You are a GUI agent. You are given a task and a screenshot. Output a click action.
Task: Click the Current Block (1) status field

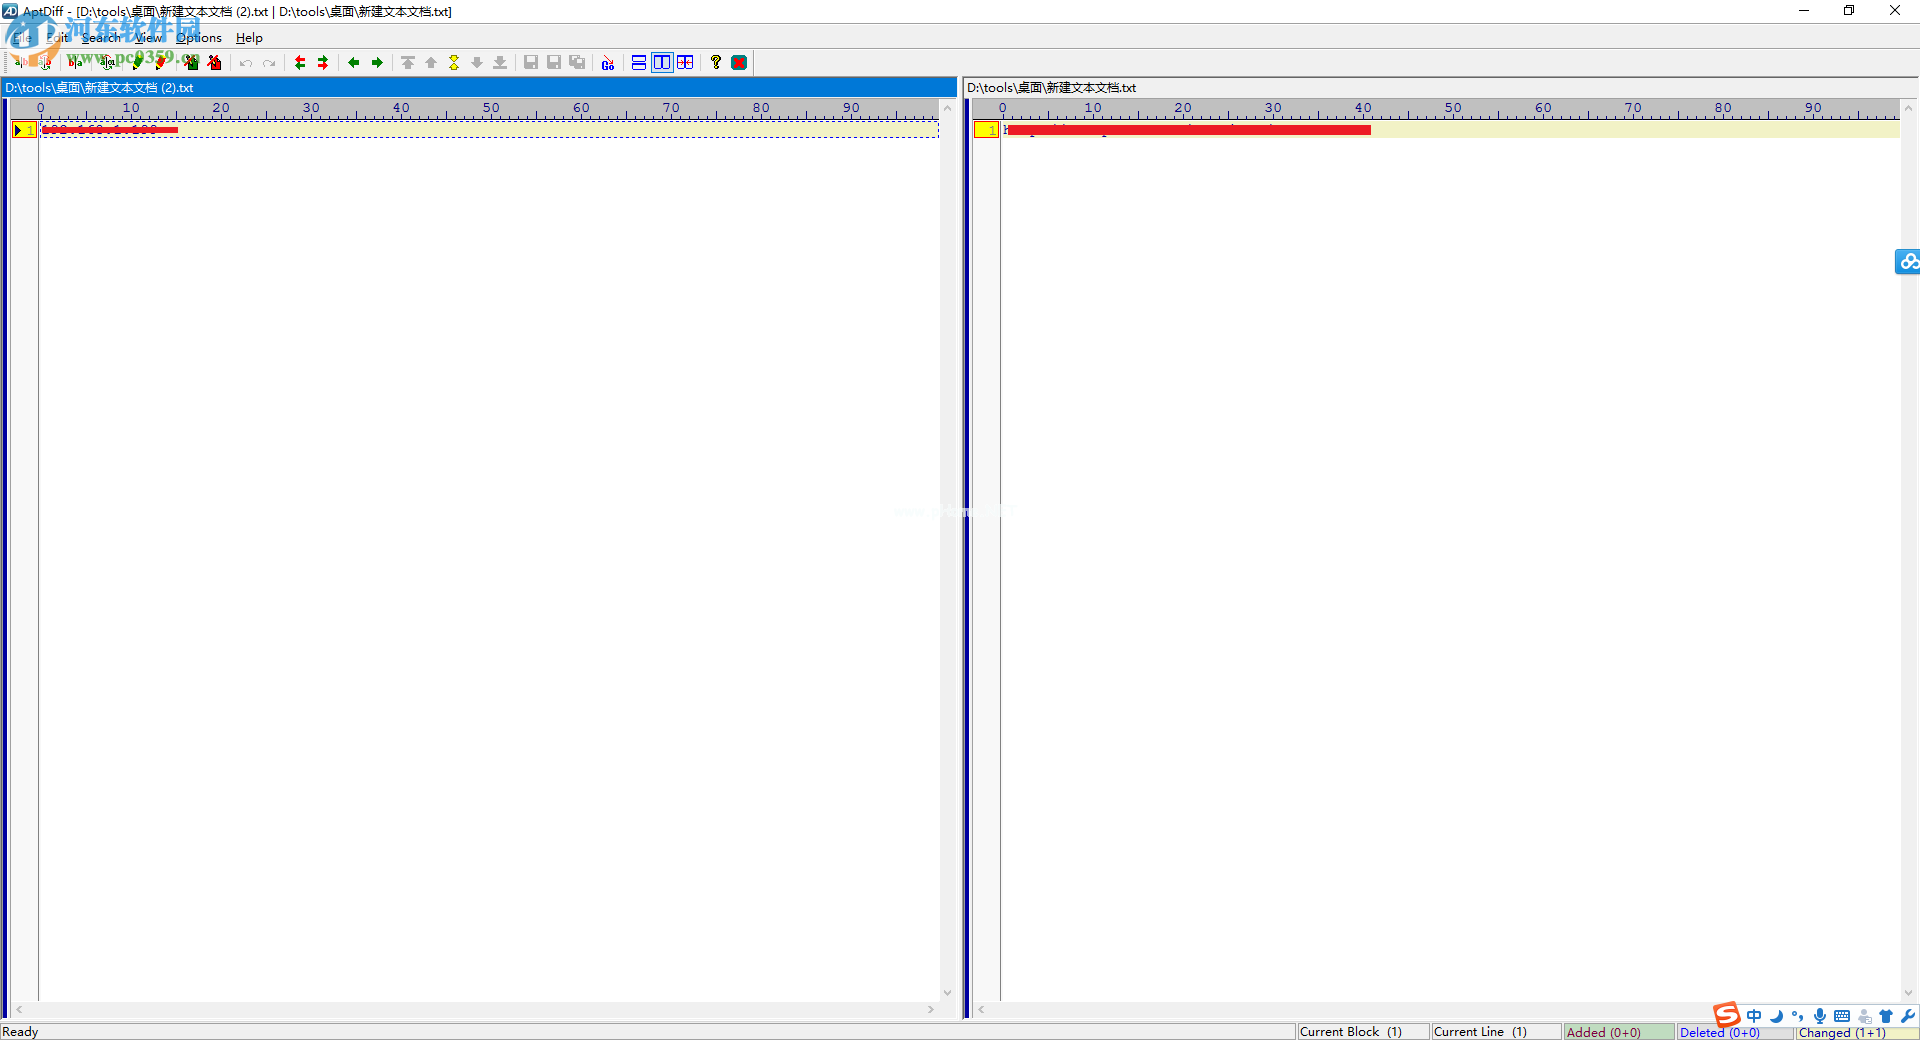(x=1362, y=1032)
